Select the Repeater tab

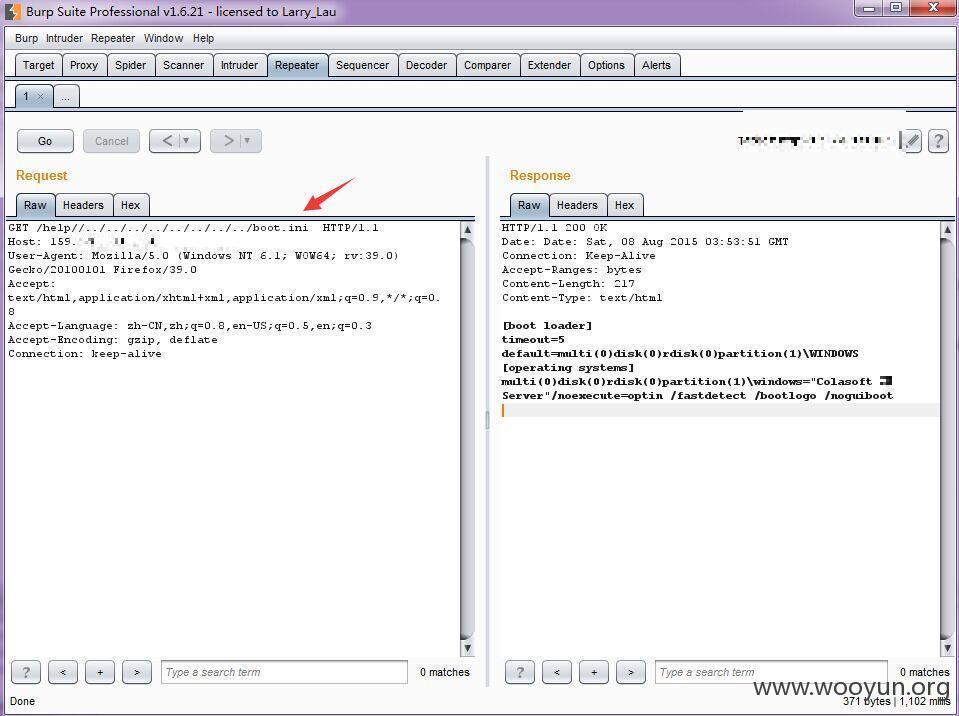[x=297, y=65]
